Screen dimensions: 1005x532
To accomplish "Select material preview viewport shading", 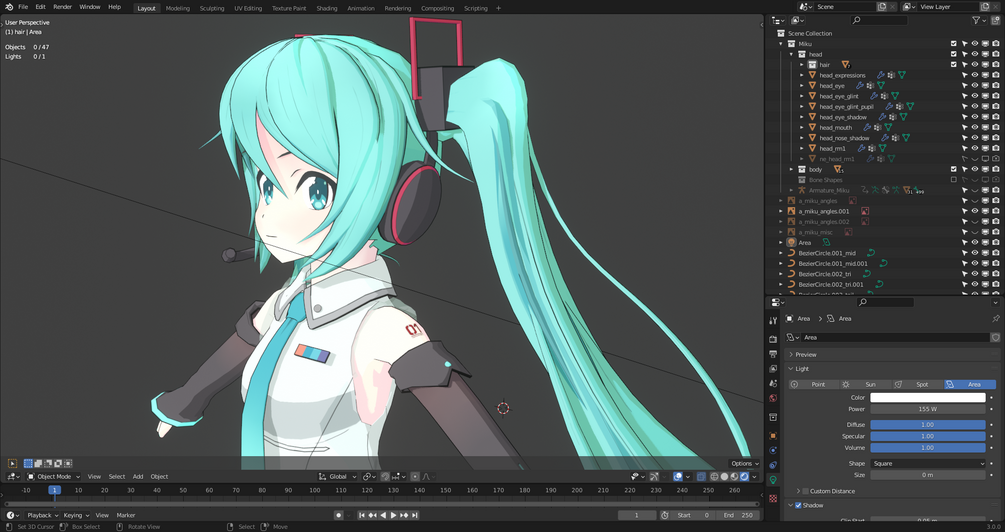I will pyautogui.click(x=735, y=477).
